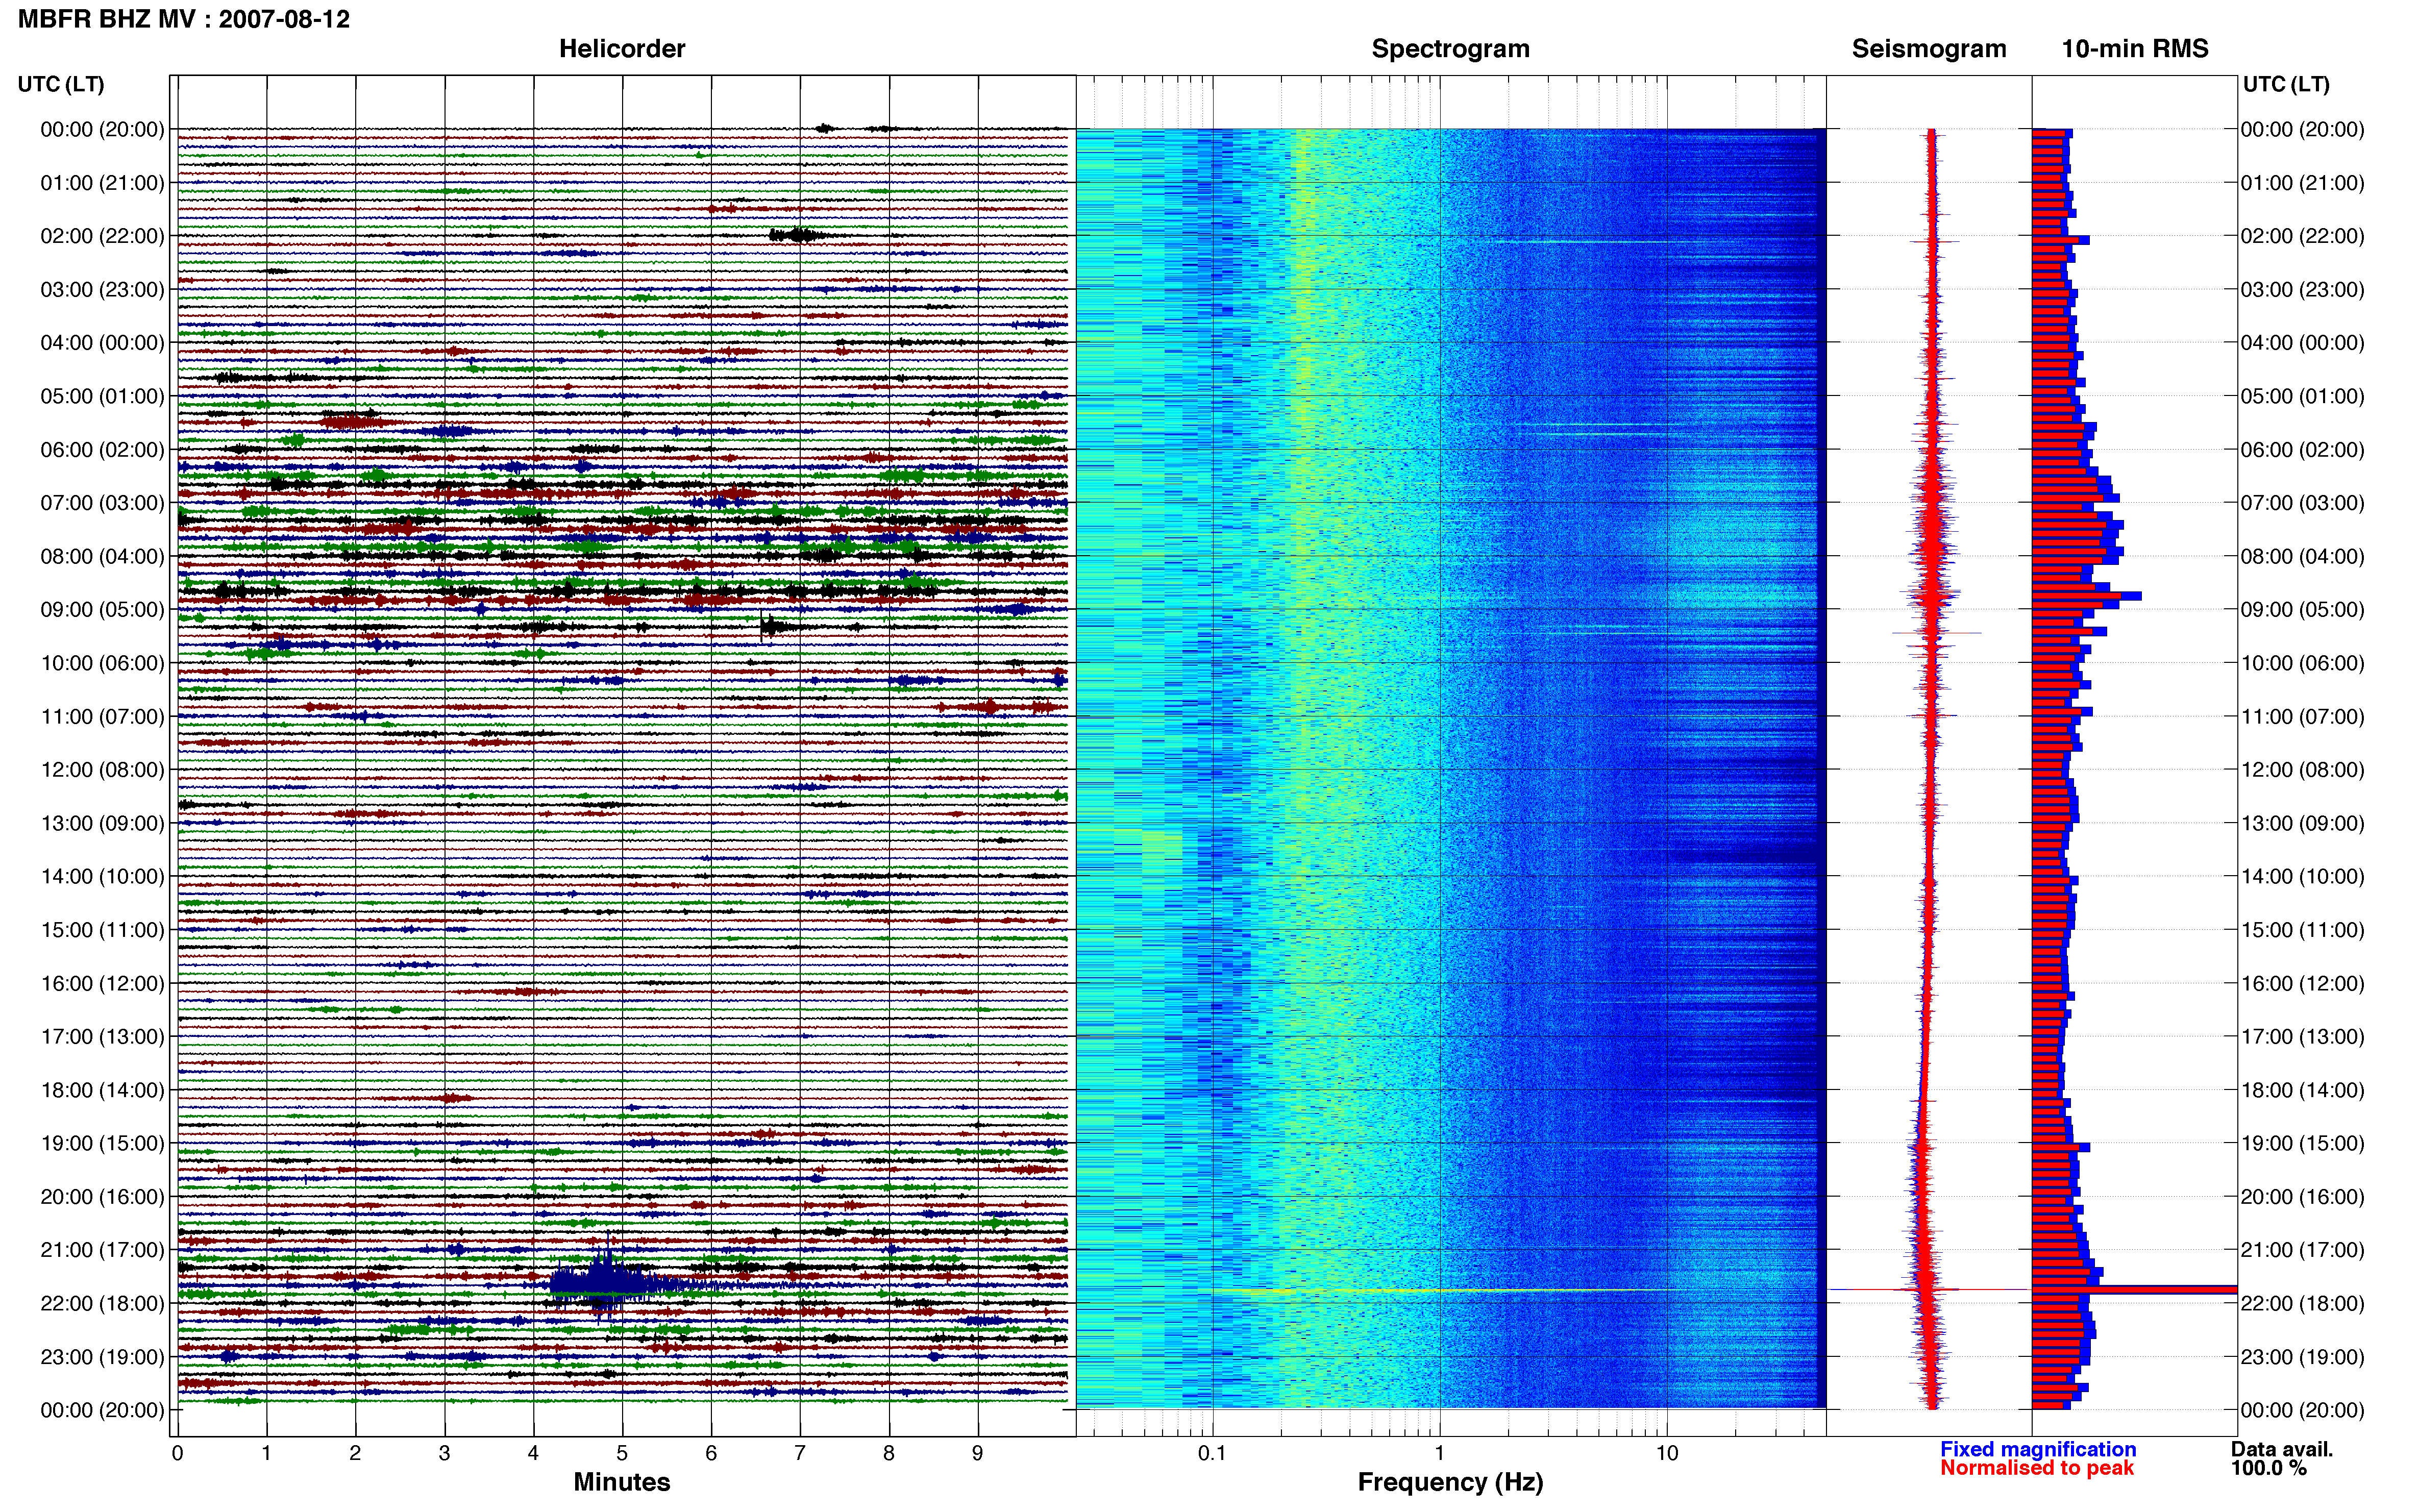Click the left 23:00 (19:00) time label
Viewport: 2419px width, 1512px height.
point(102,1357)
